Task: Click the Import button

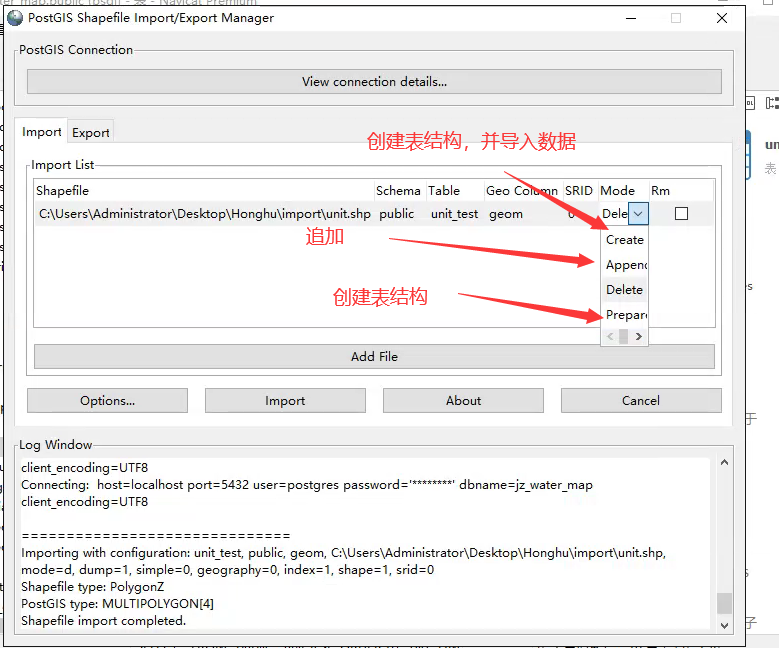Action: (x=285, y=401)
